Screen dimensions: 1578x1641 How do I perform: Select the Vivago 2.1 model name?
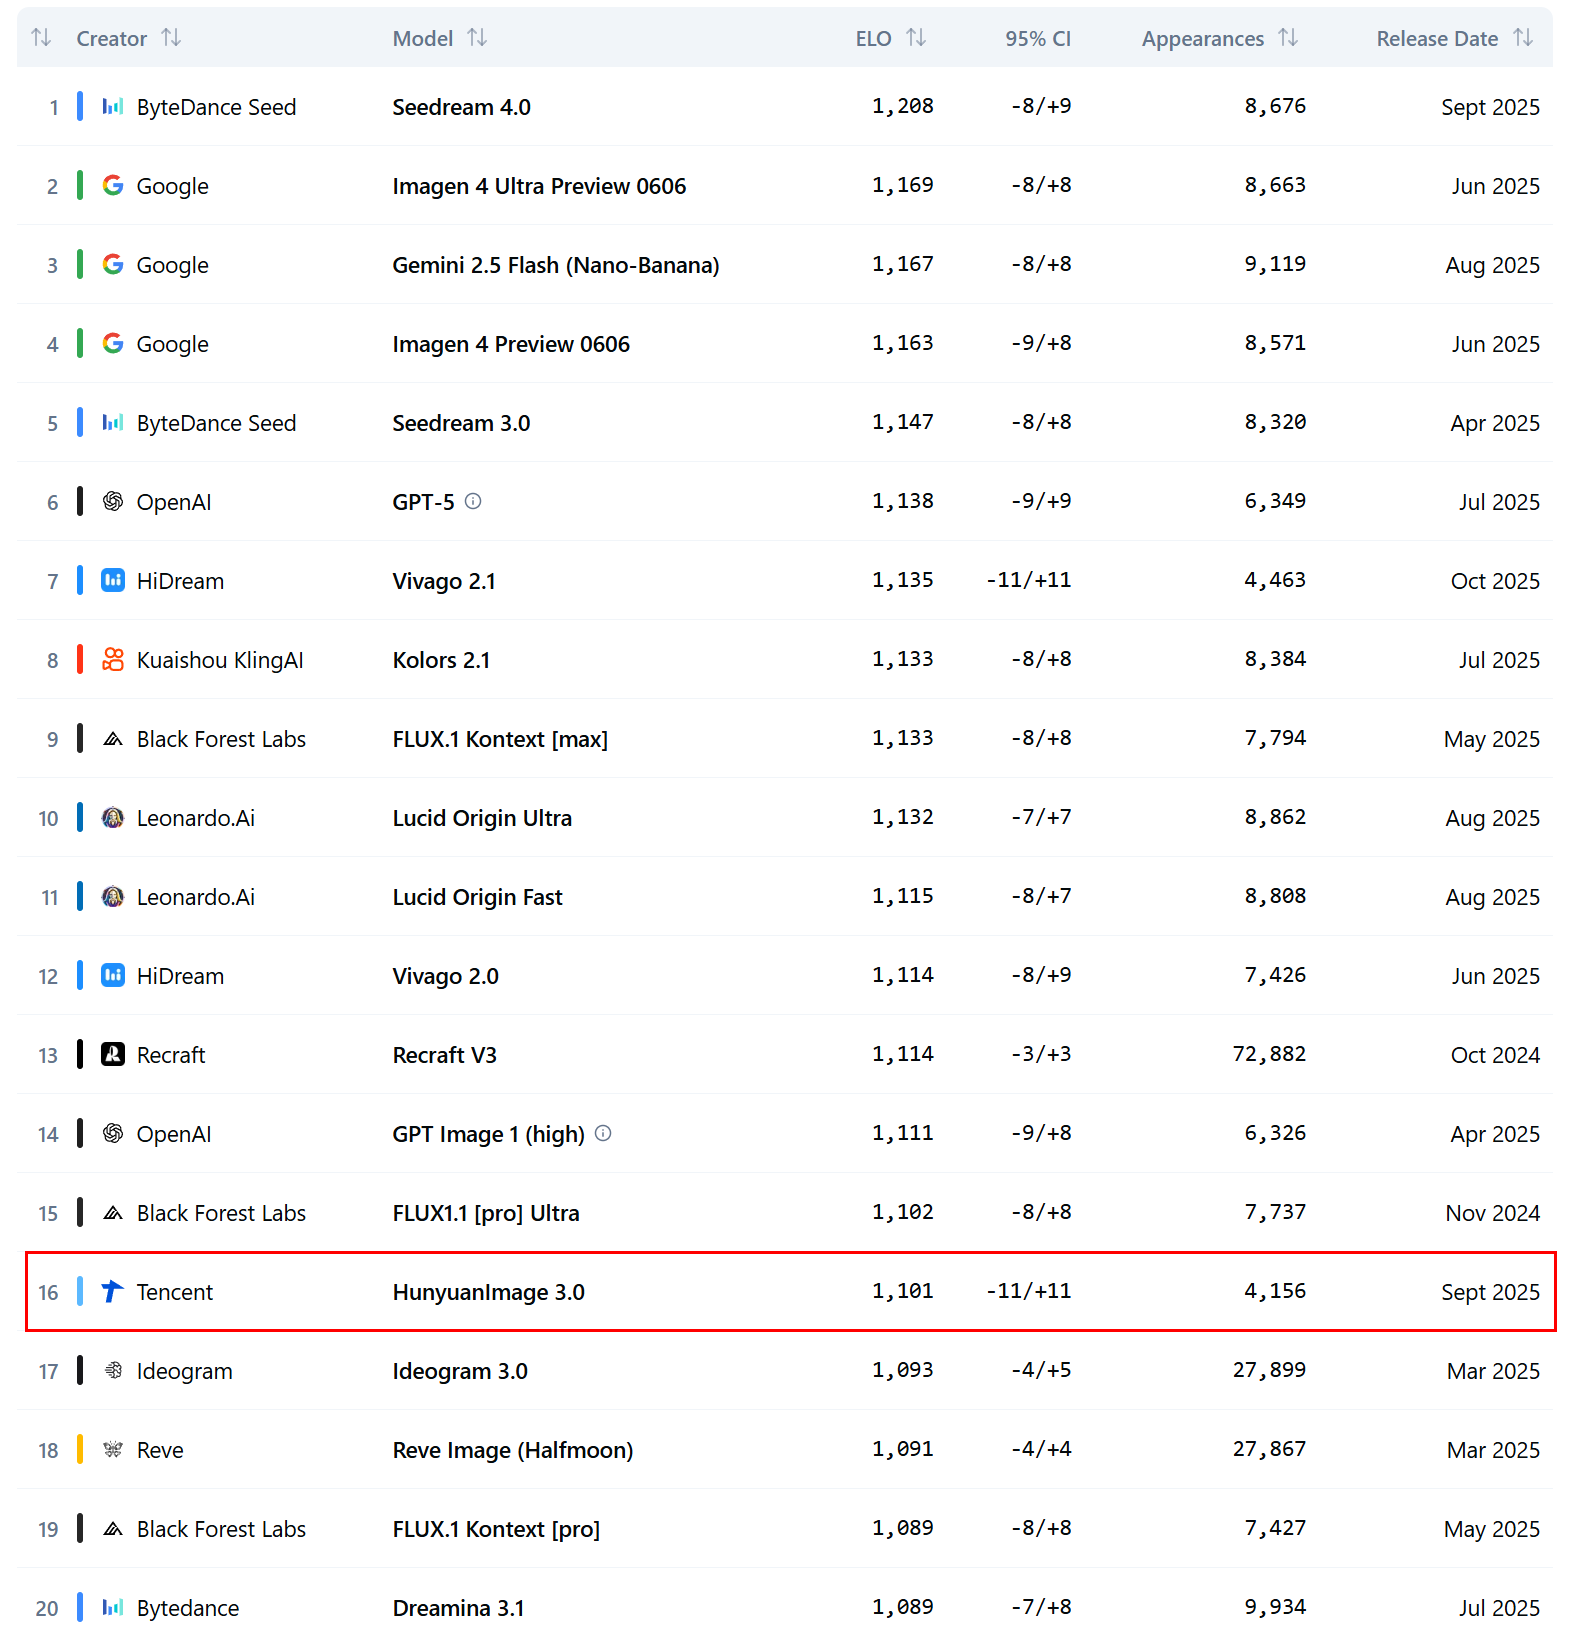click(x=444, y=581)
